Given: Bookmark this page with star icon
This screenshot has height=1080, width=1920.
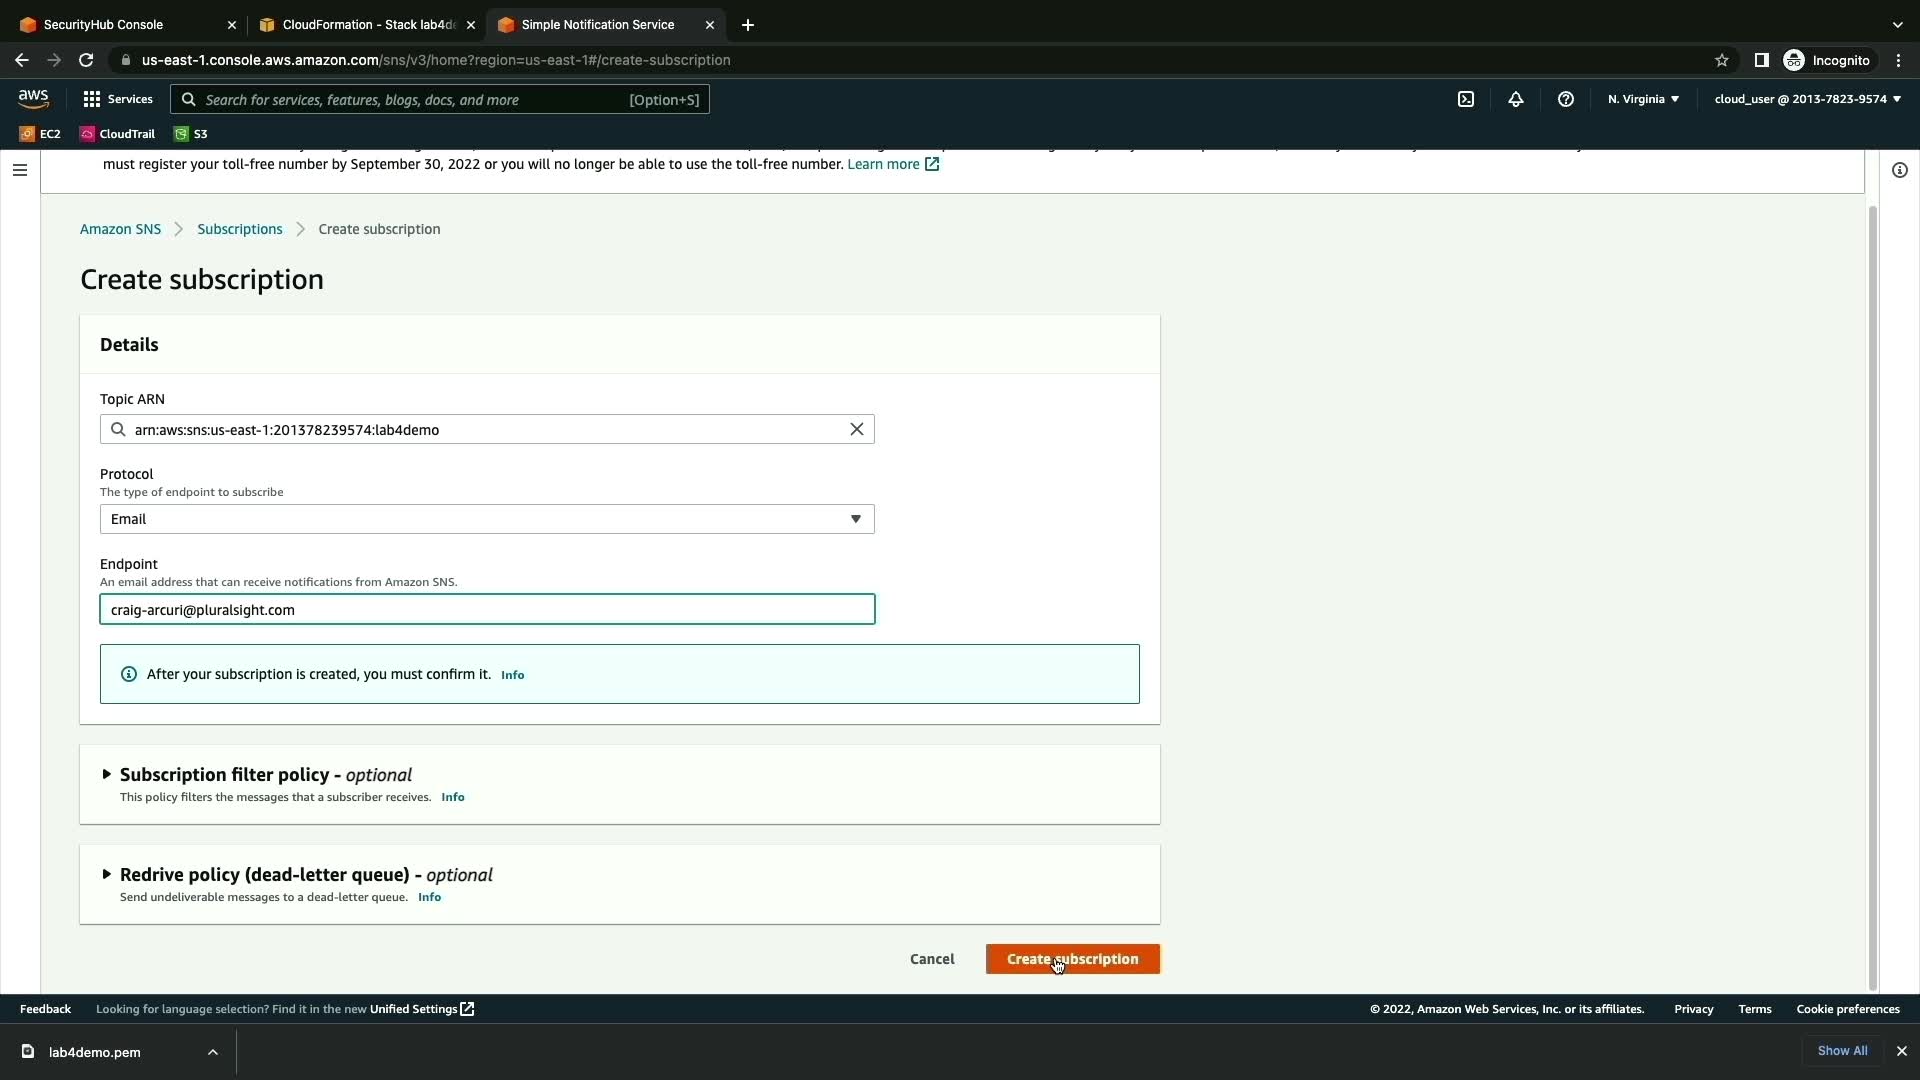Looking at the screenshot, I should [1721, 60].
